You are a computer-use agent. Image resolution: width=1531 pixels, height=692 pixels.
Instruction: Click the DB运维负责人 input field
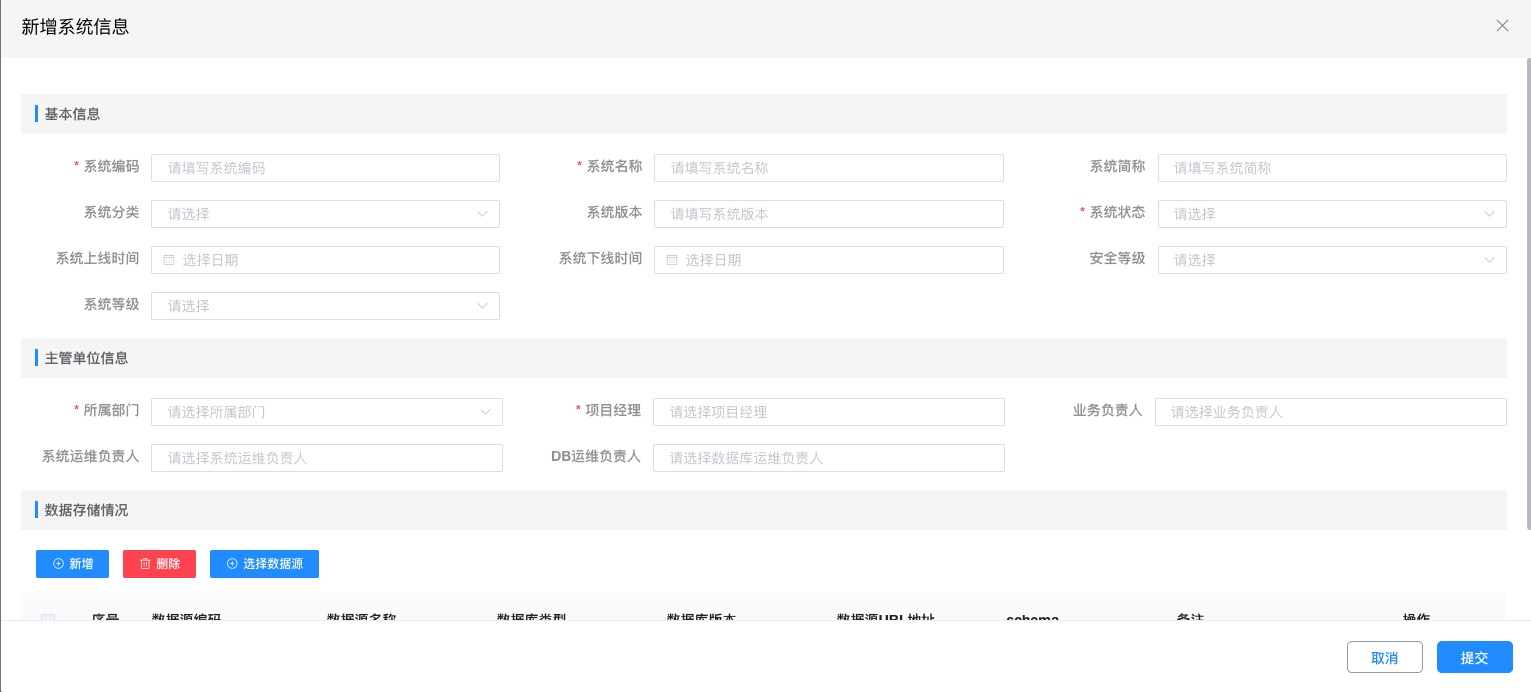click(828, 458)
